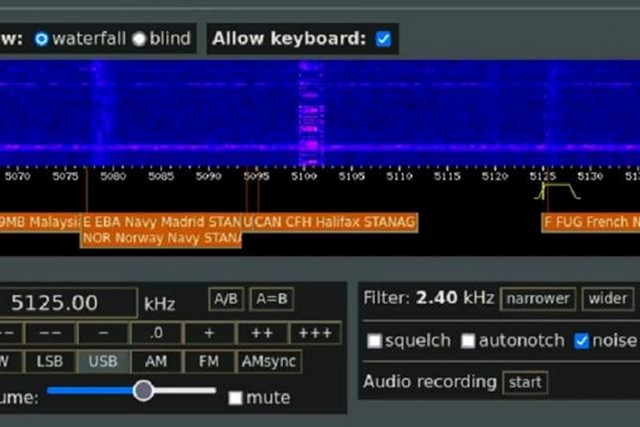This screenshot has height=427, width=640.
Task: Click the volume slider handle
Action: (x=144, y=390)
